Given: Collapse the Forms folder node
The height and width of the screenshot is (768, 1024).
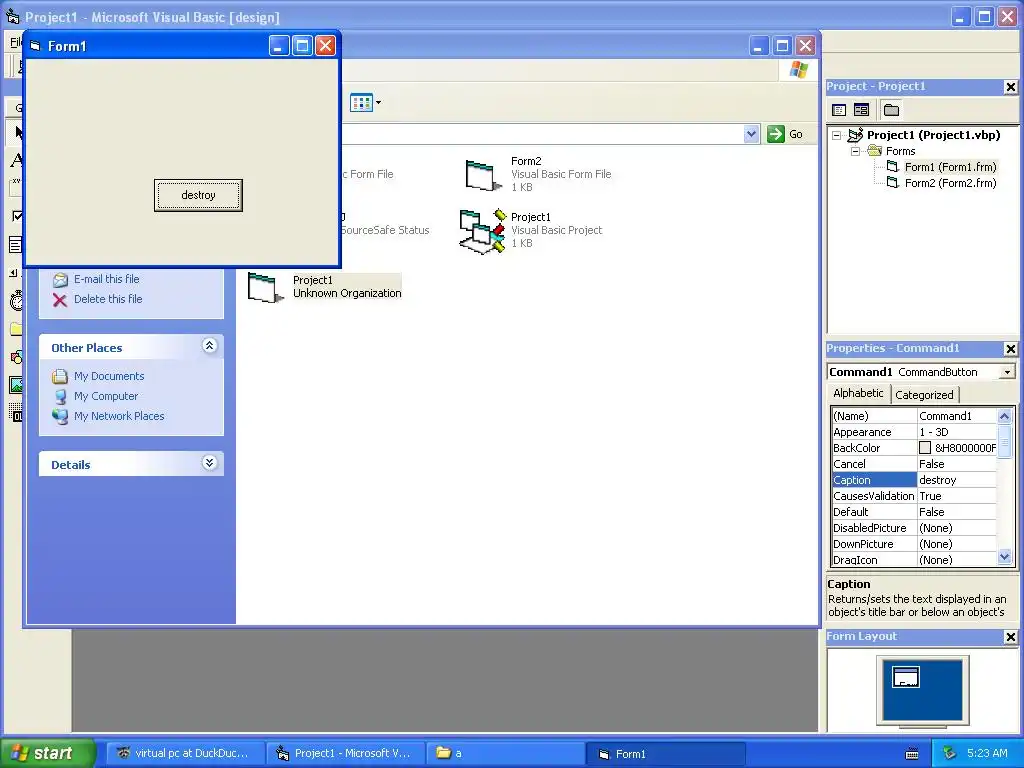Looking at the screenshot, I should pos(855,152).
